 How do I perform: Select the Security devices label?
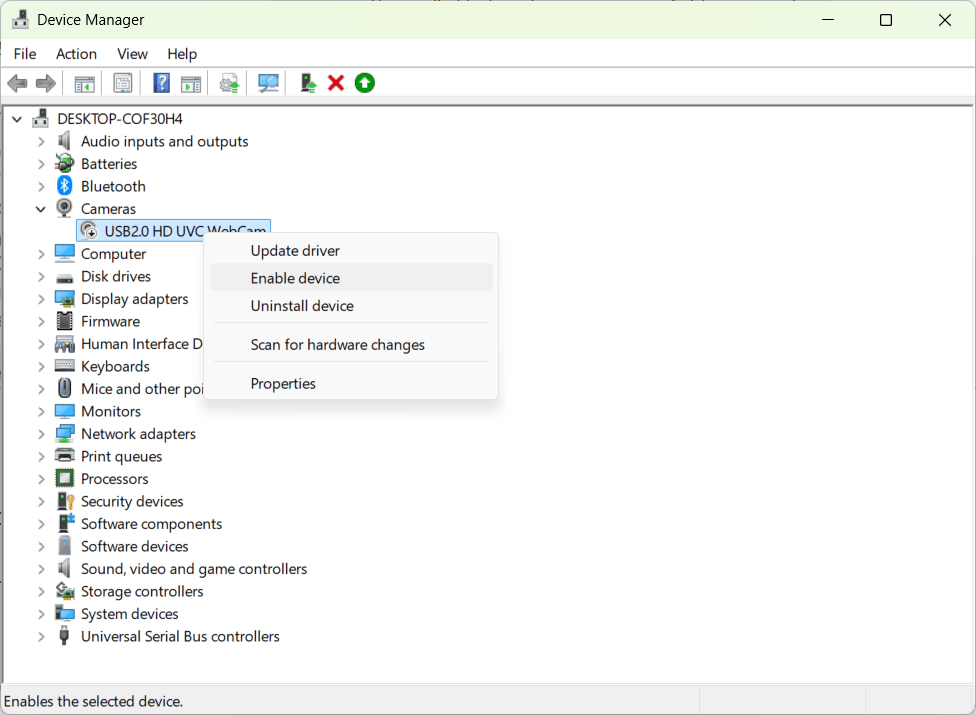[x=132, y=501]
